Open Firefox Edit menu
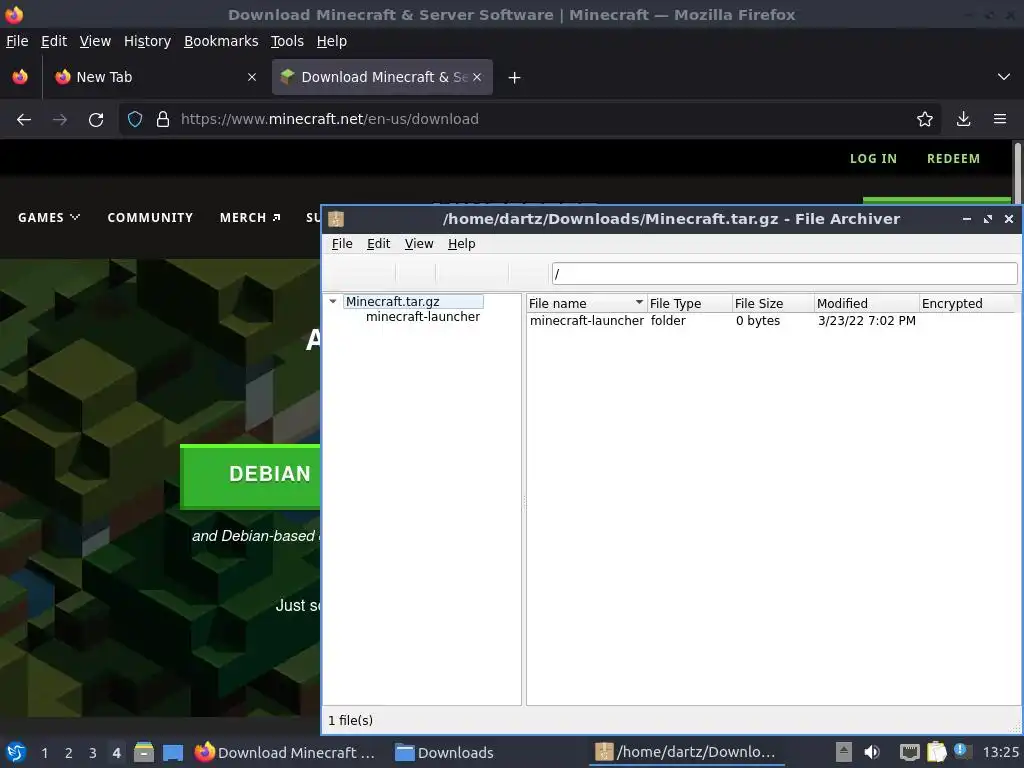The width and height of the screenshot is (1024, 768). pos(54,41)
